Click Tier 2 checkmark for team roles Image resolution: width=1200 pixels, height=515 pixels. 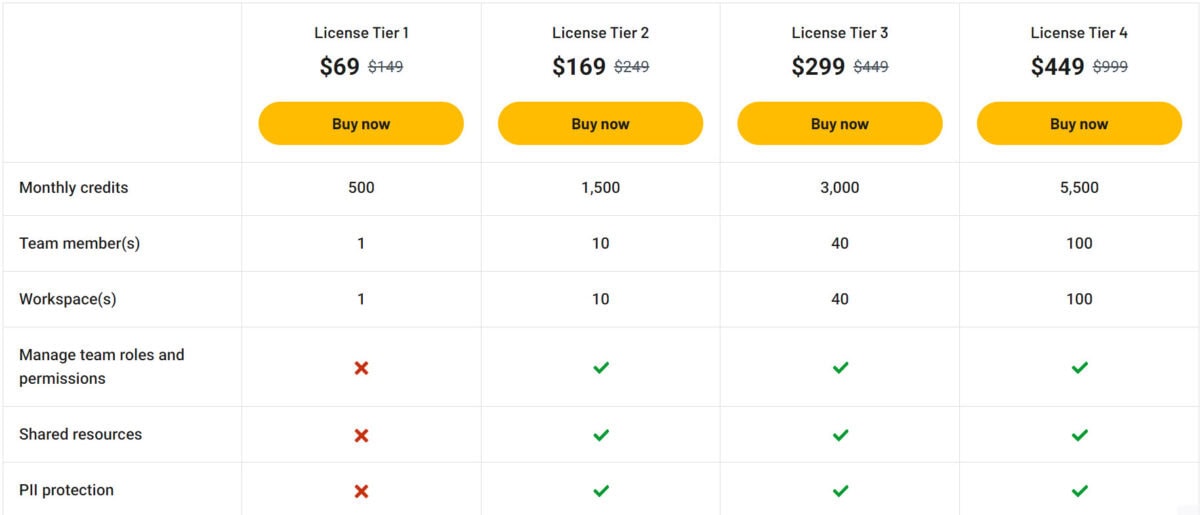click(600, 368)
